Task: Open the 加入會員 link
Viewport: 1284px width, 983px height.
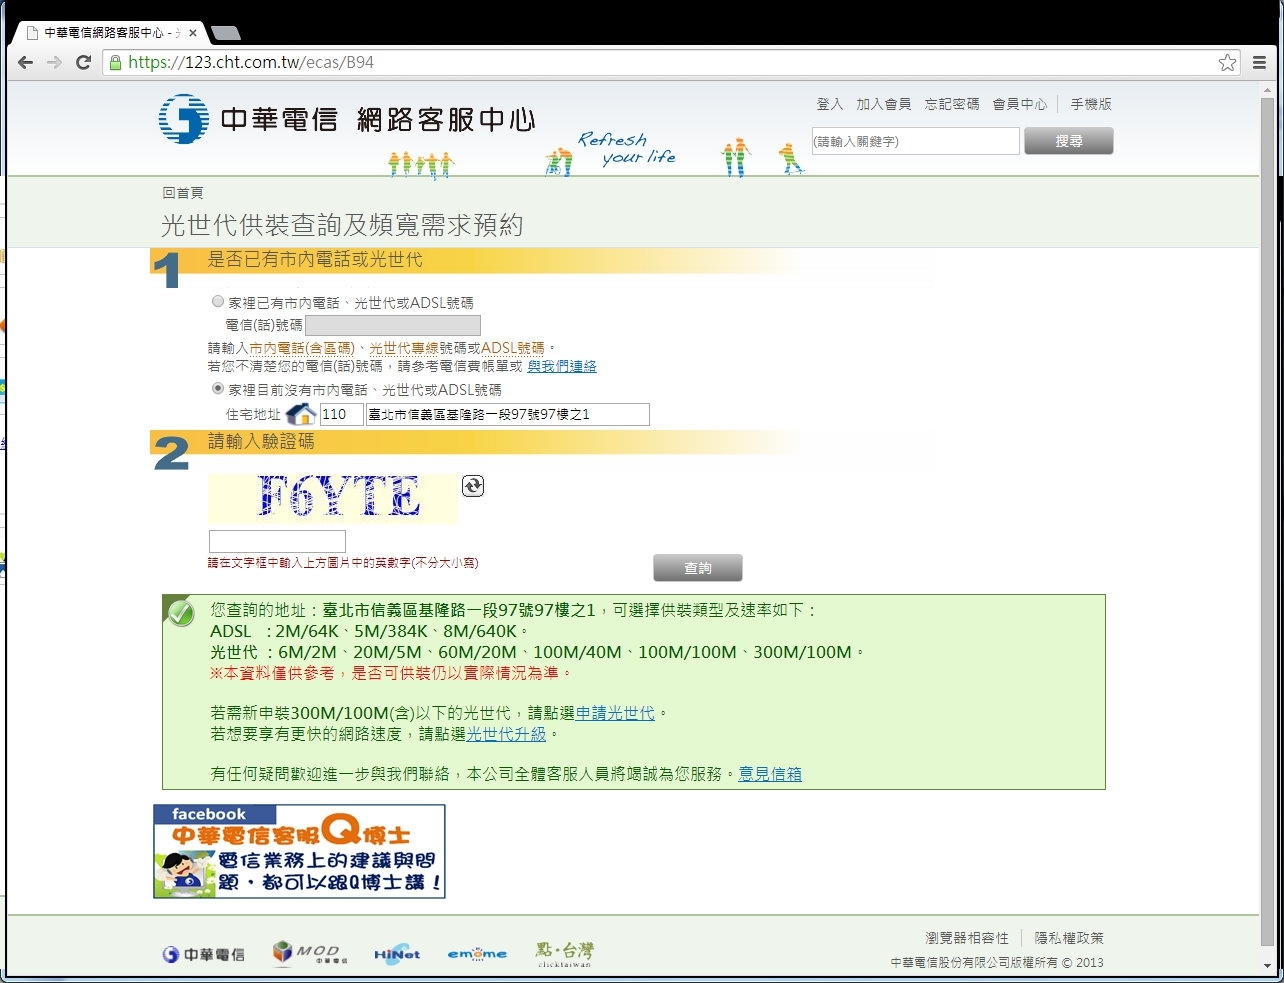Action: tap(884, 104)
